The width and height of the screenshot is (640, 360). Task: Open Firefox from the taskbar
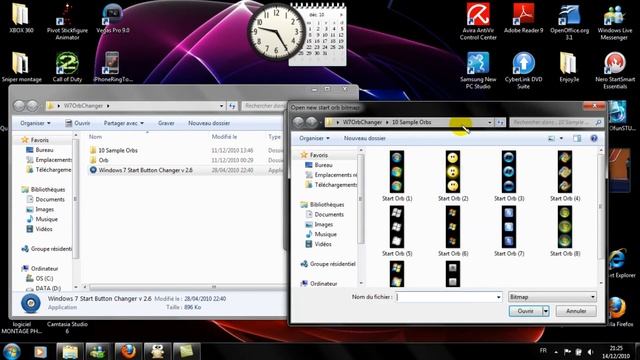[128, 351]
